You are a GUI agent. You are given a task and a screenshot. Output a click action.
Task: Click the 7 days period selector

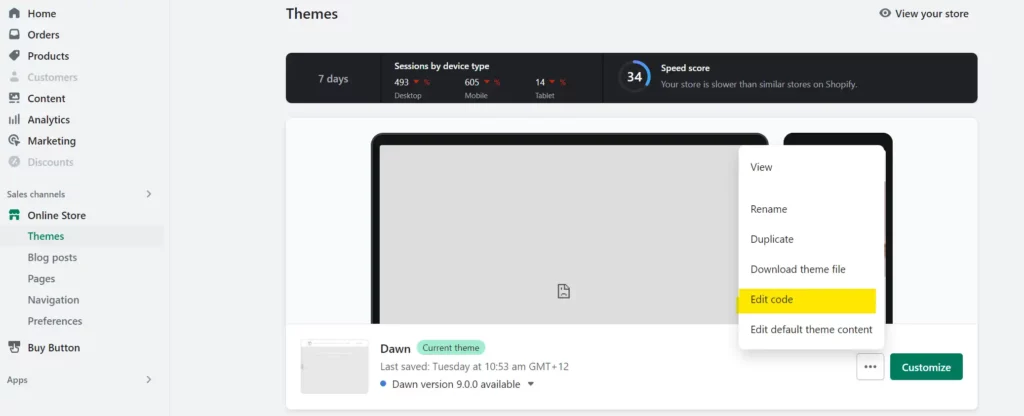333,78
